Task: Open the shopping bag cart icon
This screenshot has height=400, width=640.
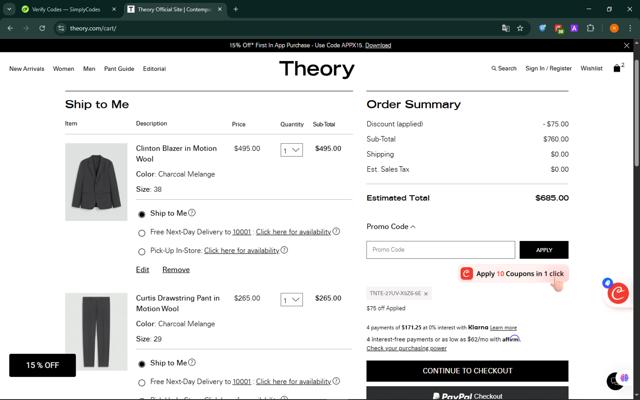Action: pos(618,68)
